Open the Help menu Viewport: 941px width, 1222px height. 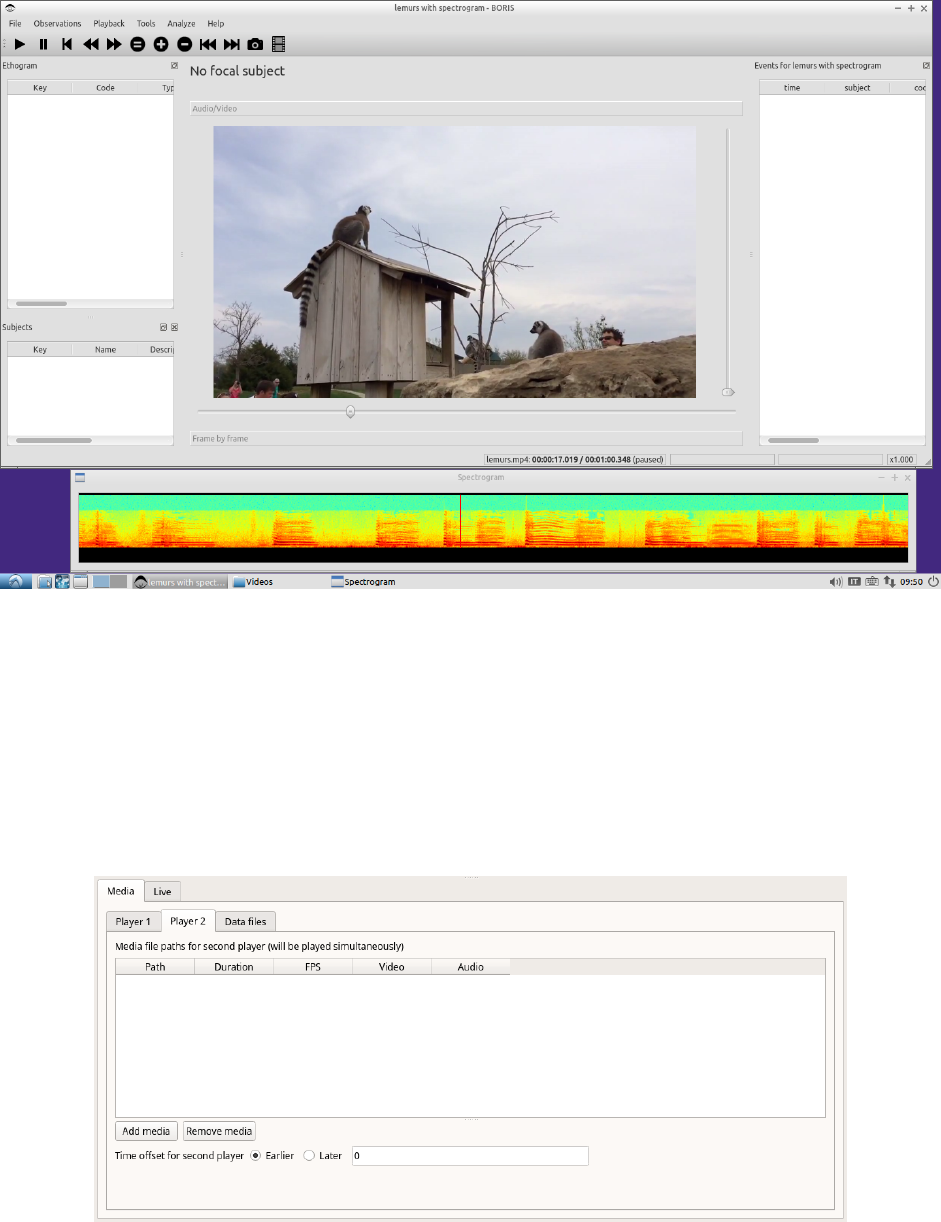215,23
